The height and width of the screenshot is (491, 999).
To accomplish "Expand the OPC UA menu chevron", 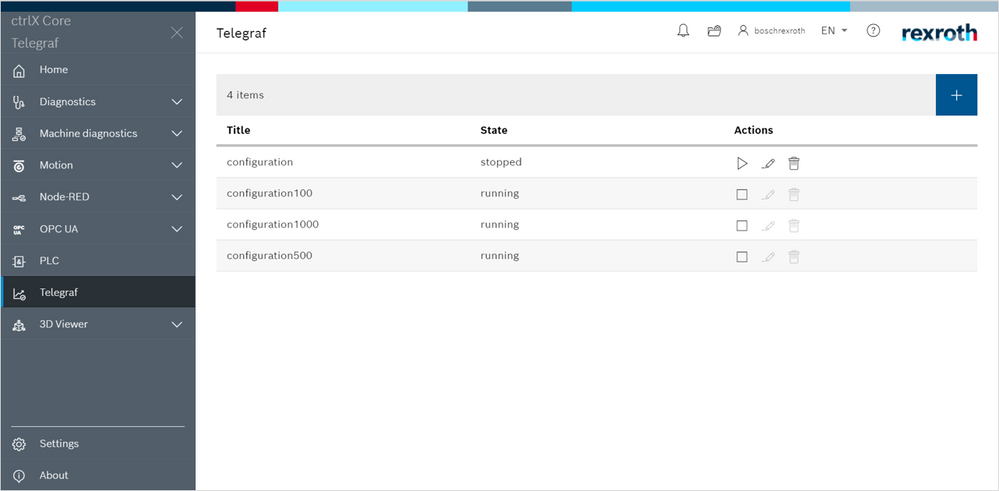I will 177,229.
